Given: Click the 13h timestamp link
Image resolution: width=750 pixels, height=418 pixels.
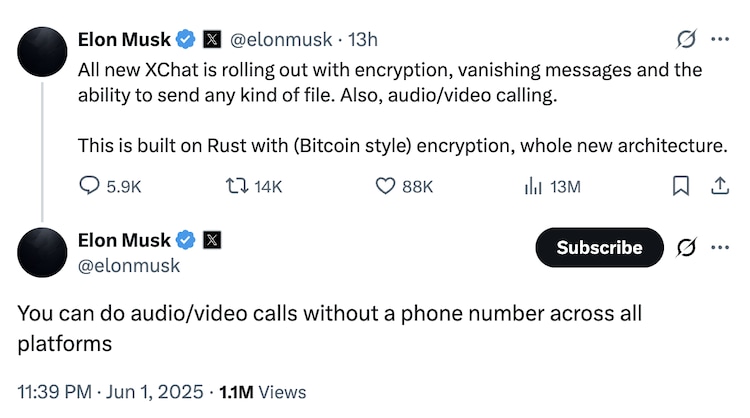Looking at the screenshot, I should tap(362, 40).
